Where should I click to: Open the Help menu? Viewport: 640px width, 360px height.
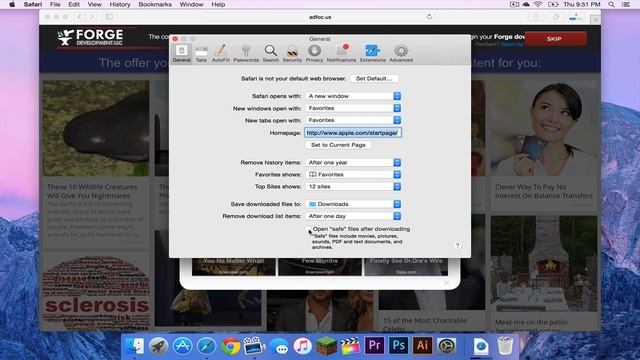click(x=218, y=4)
